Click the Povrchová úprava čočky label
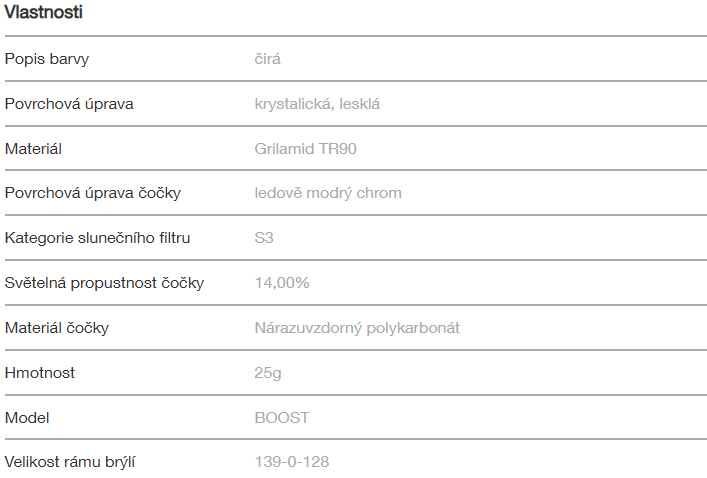707x478 pixels. [x=93, y=193]
